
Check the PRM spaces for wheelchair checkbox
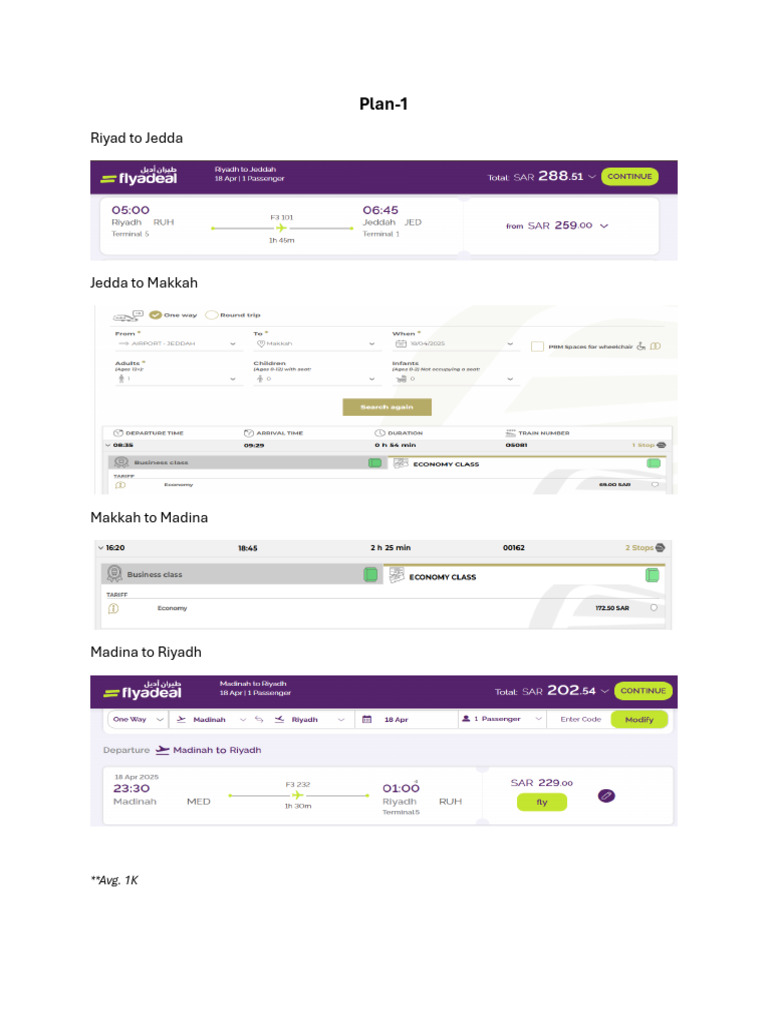(x=537, y=346)
